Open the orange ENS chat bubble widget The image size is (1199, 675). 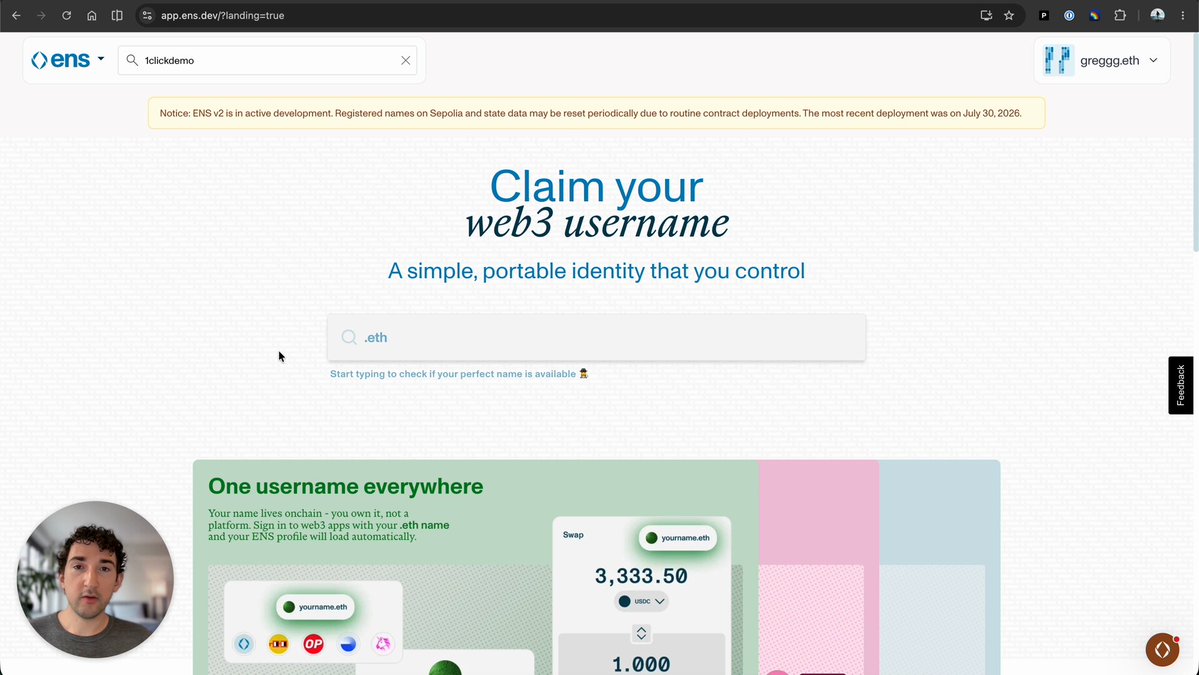(1162, 650)
